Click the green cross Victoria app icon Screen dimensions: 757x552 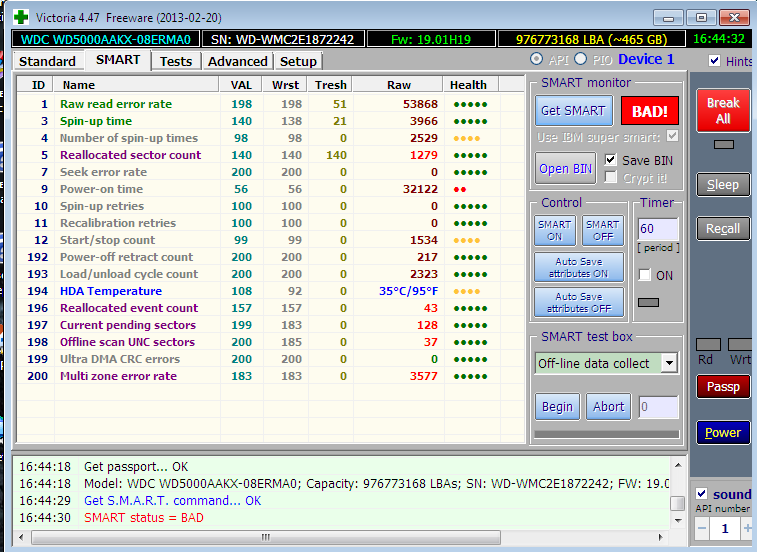pos(21,17)
